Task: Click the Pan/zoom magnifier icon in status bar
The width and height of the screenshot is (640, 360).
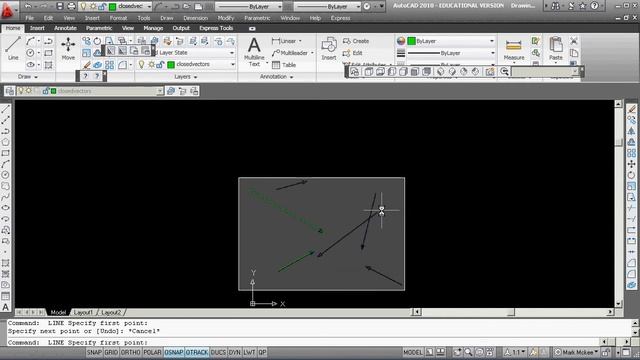Action: pos(468,352)
